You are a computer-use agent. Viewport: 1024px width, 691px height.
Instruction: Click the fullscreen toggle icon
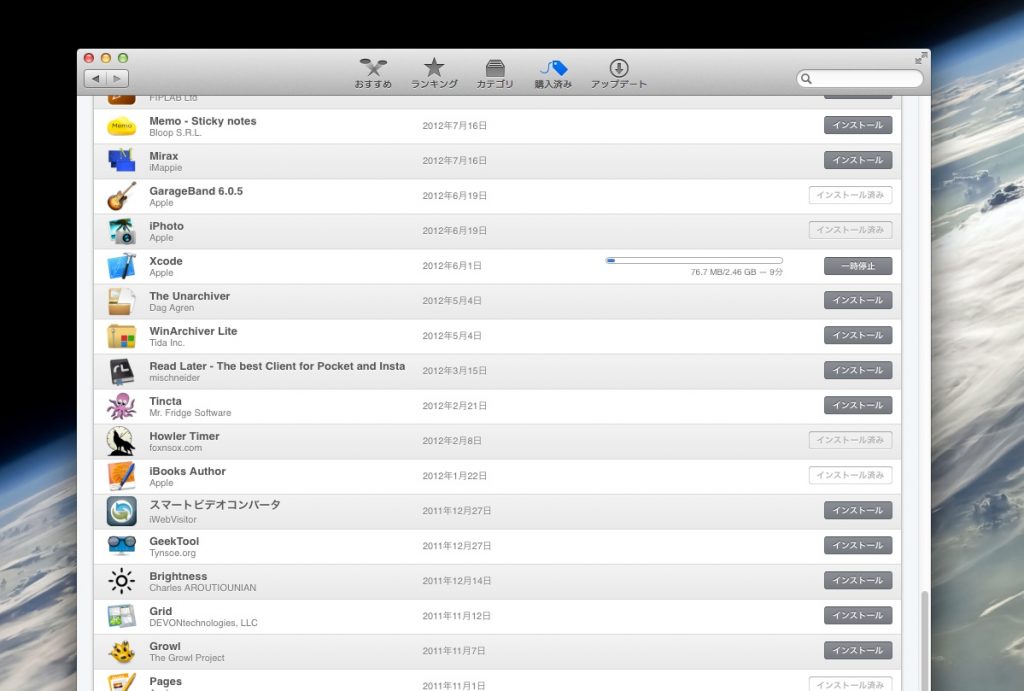click(920, 58)
